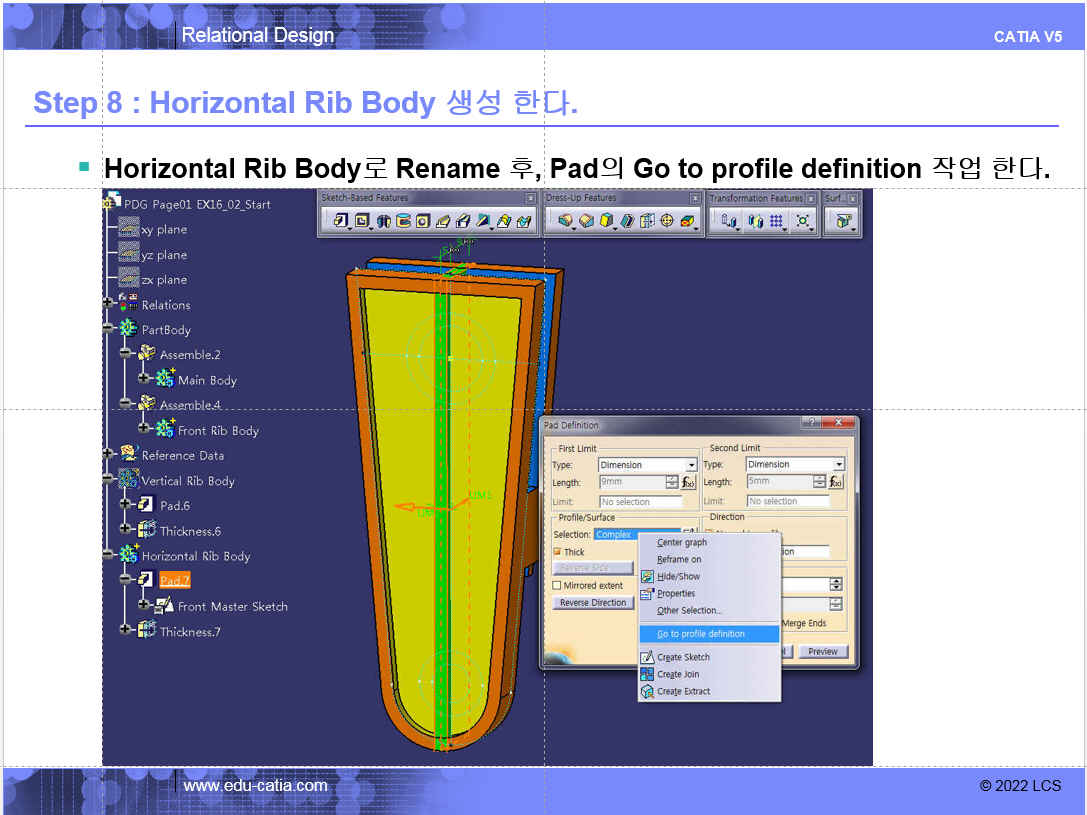Open First Limit Type dropdown
Screen dimensions: 1087x815
[x=691, y=465]
